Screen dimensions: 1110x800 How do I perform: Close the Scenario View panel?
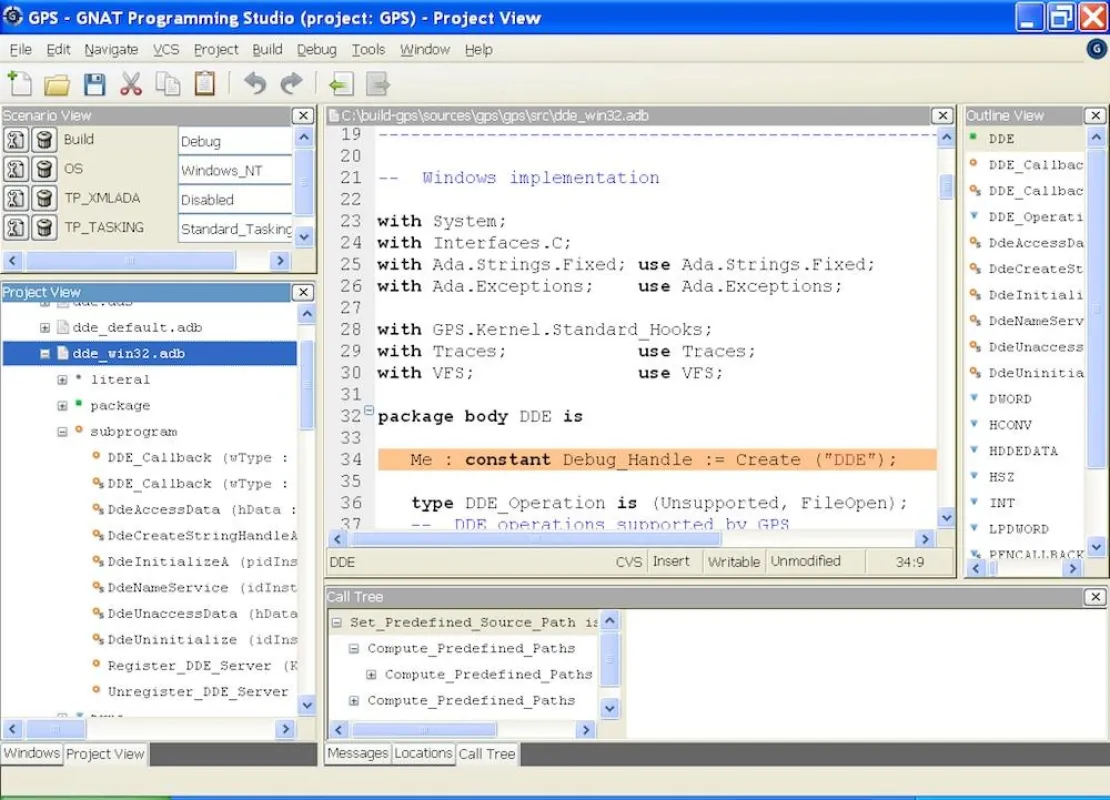click(x=303, y=115)
